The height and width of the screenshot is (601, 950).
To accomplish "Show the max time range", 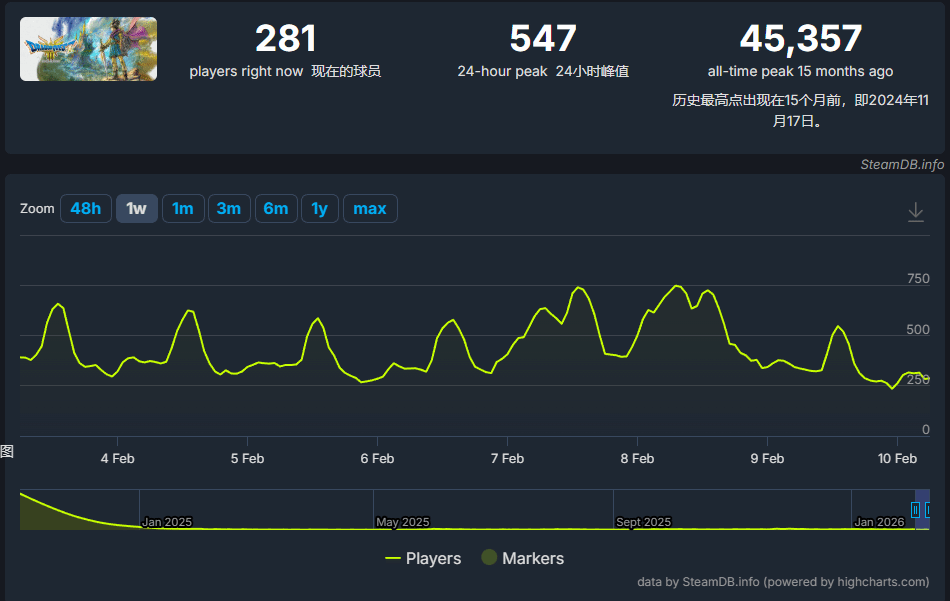I will (370, 208).
